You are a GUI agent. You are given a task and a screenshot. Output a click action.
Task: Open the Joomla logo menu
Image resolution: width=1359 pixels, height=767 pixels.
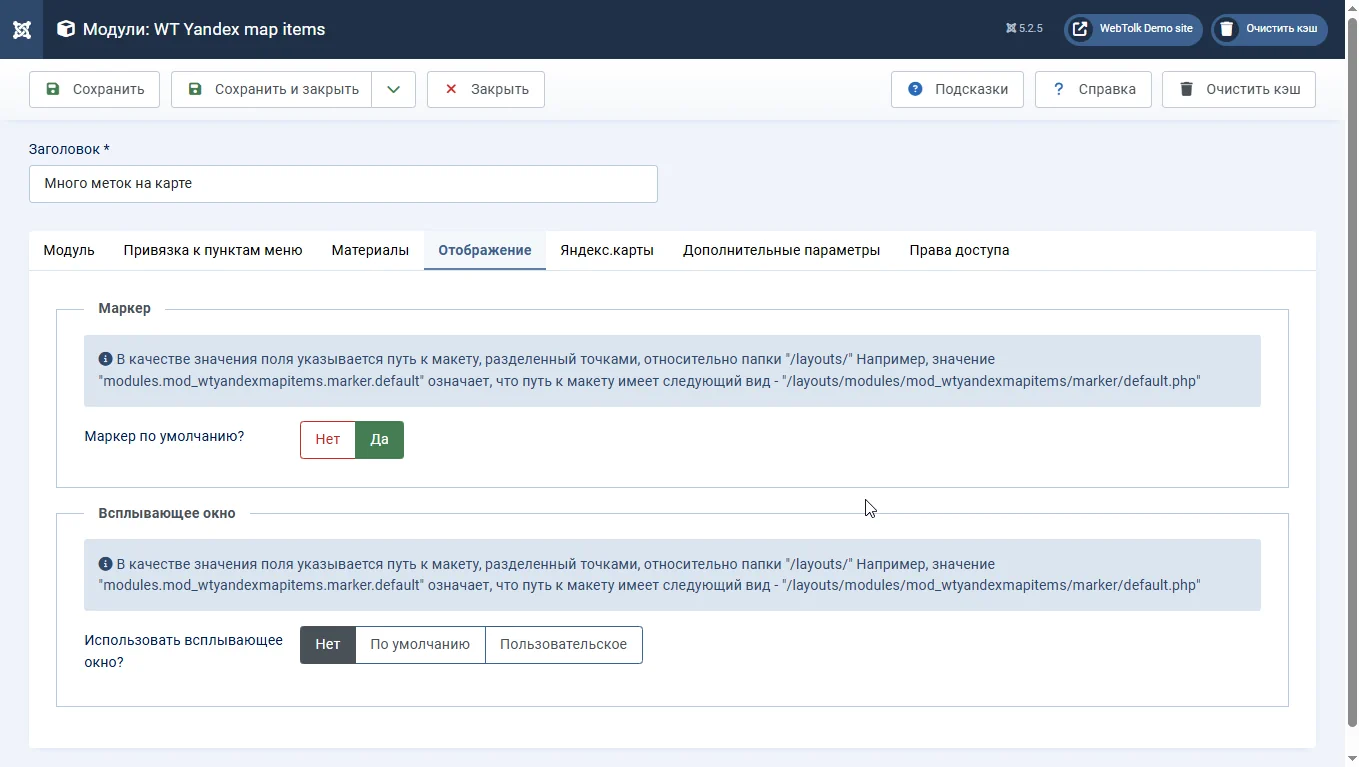coord(21,29)
